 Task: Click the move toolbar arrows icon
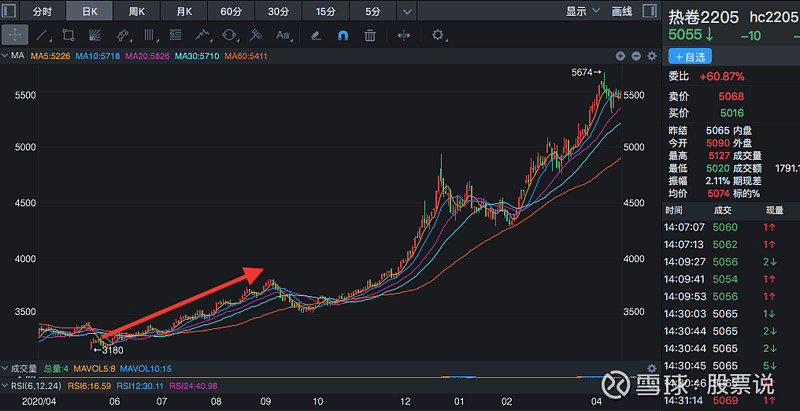pos(404,35)
